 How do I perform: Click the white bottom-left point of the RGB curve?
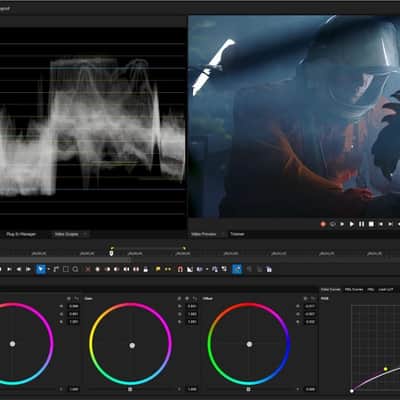[x=352, y=391]
